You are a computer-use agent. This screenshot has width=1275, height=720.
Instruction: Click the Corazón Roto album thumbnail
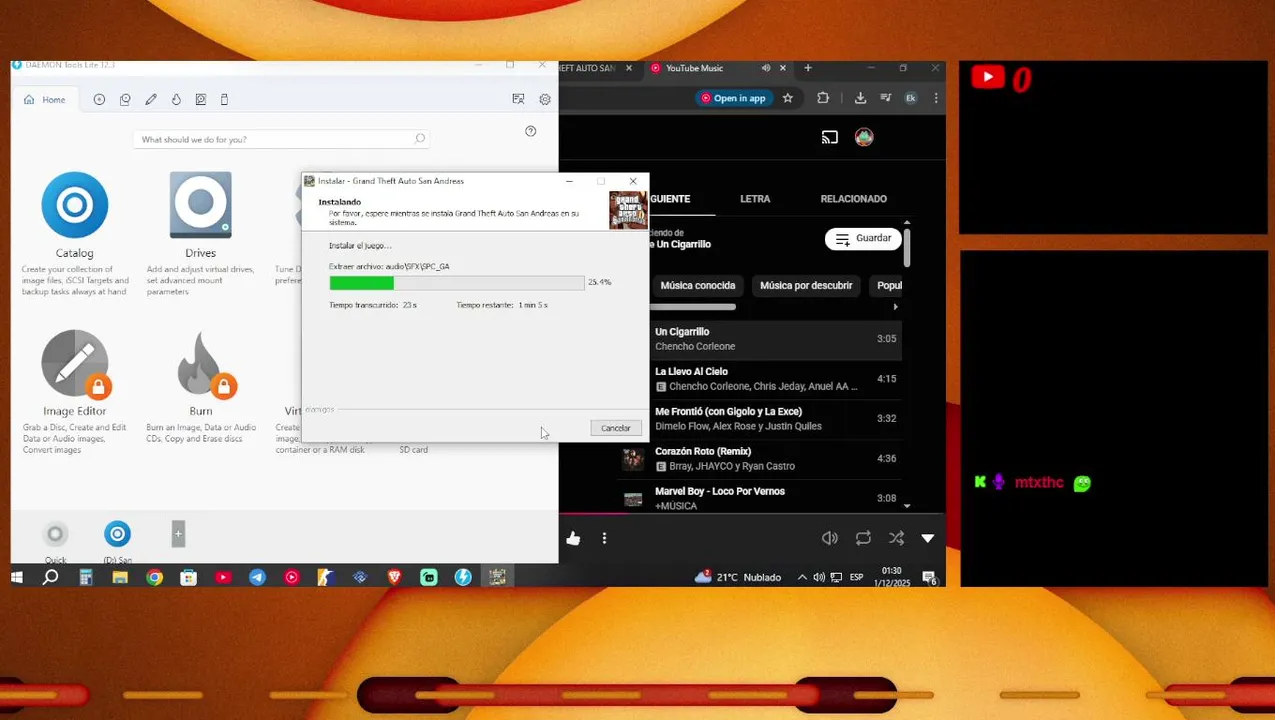coord(633,459)
